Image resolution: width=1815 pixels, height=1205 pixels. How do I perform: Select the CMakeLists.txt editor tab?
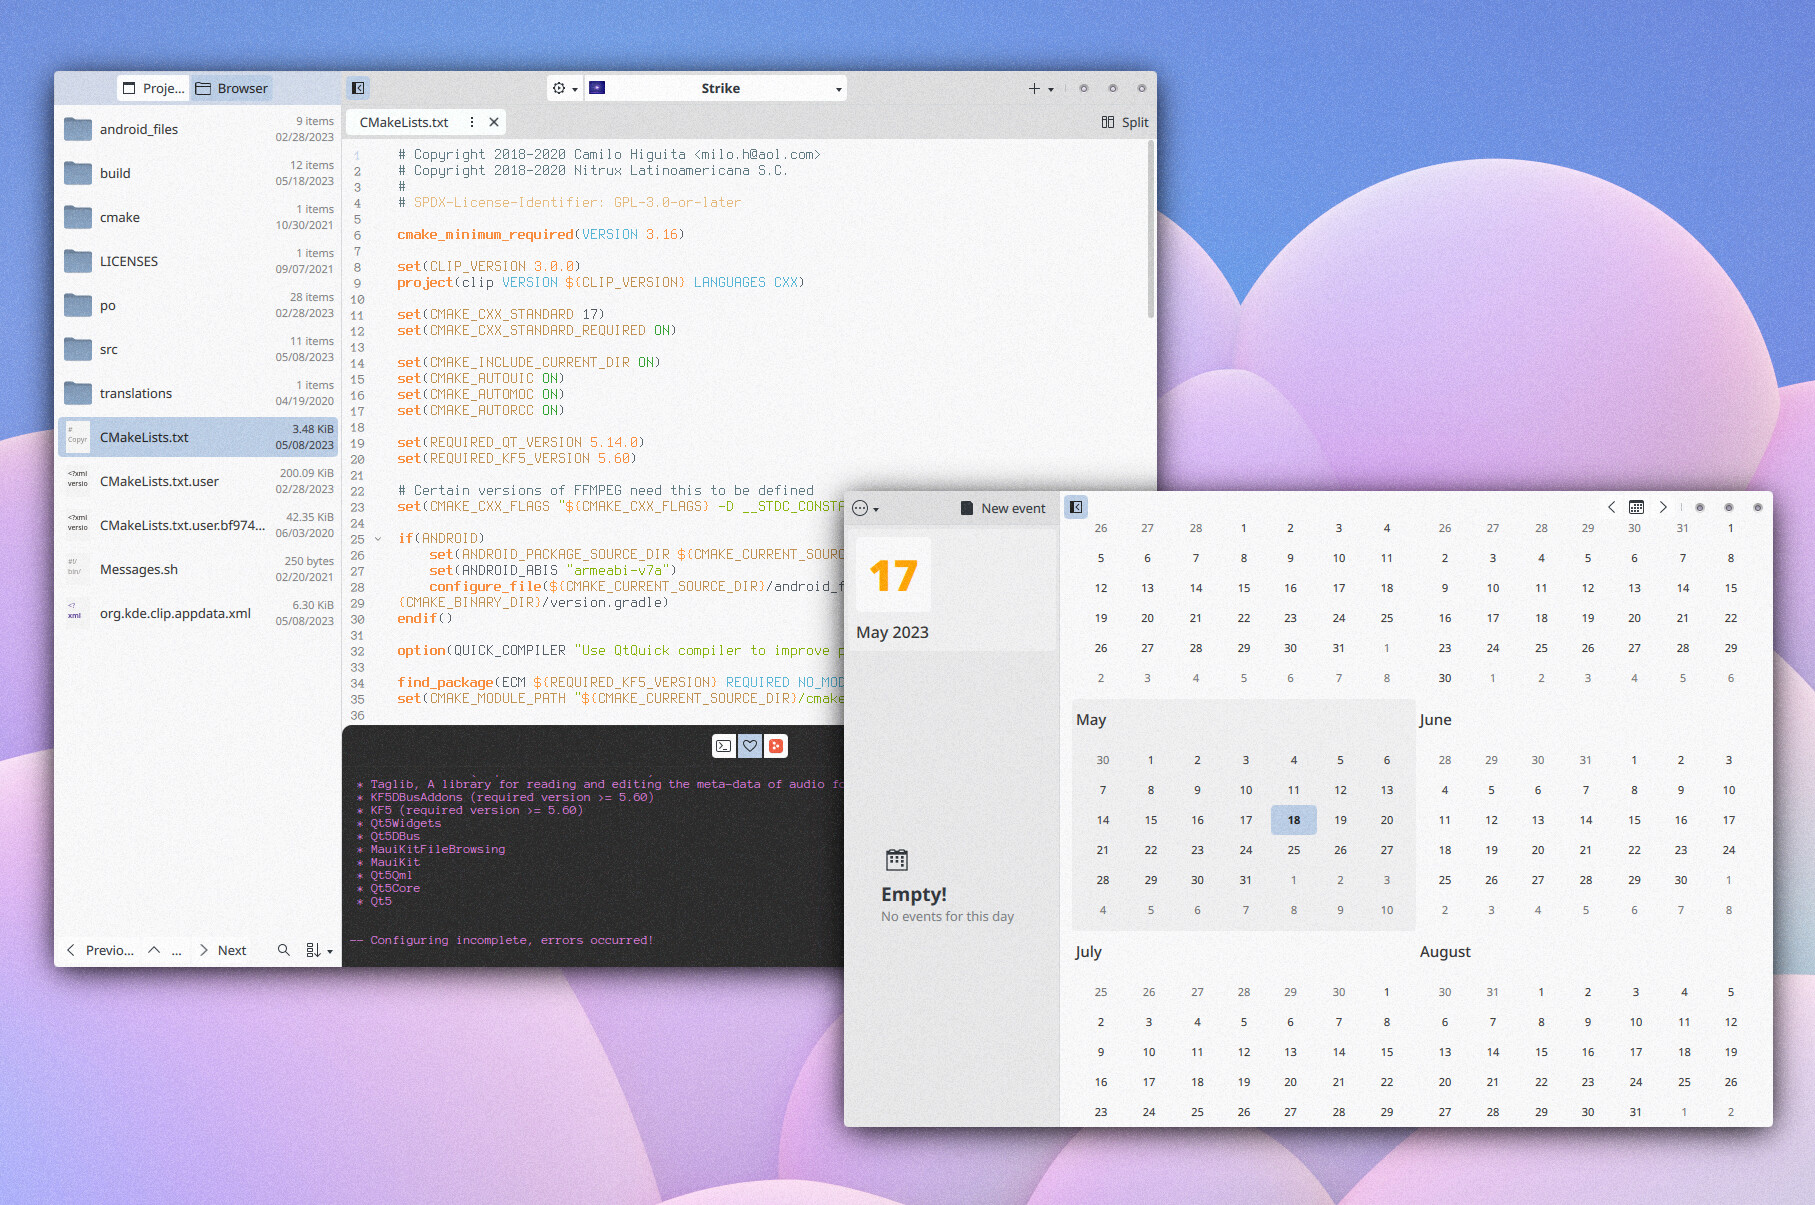(426, 122)
